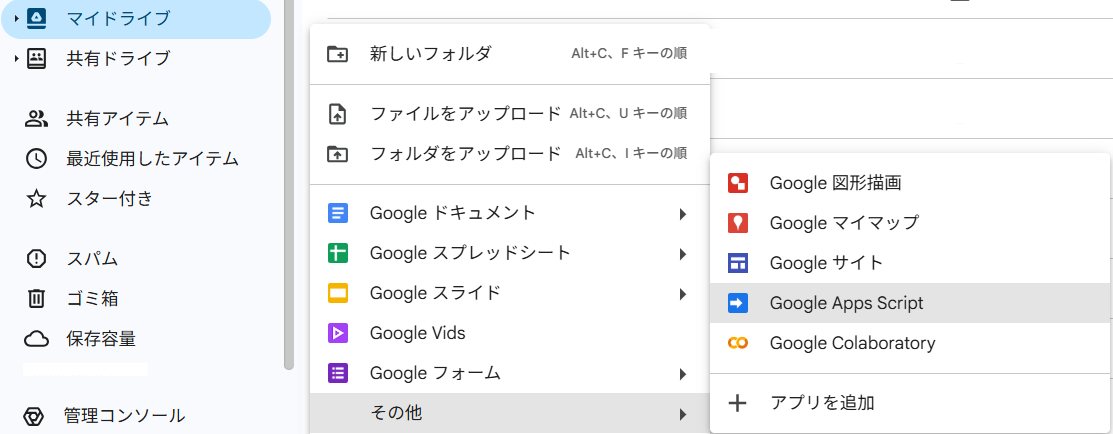Click the Google My Maps pin icon
The width and height of the screenshot is (1113, 434).
[x=738, y=223]
